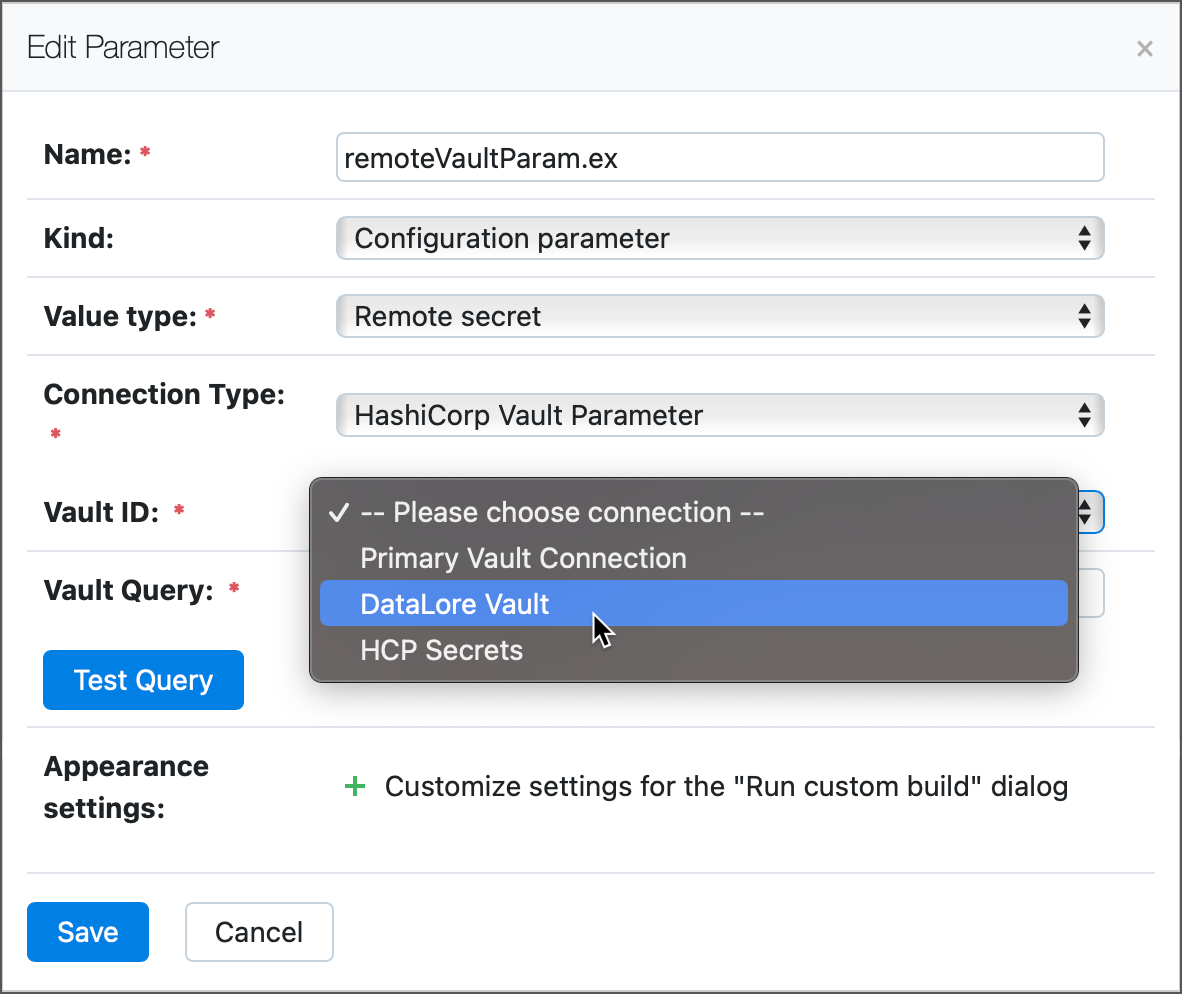The width and height of the screenshot is (1182, 994).
Task: Close the Edit Parameter dialog
Action: (x=1144, y=48)
